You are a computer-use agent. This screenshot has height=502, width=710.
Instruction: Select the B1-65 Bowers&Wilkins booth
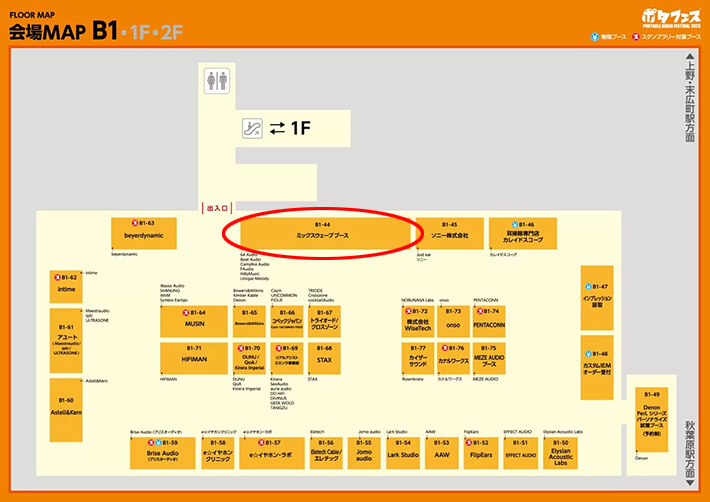(249, 321)
